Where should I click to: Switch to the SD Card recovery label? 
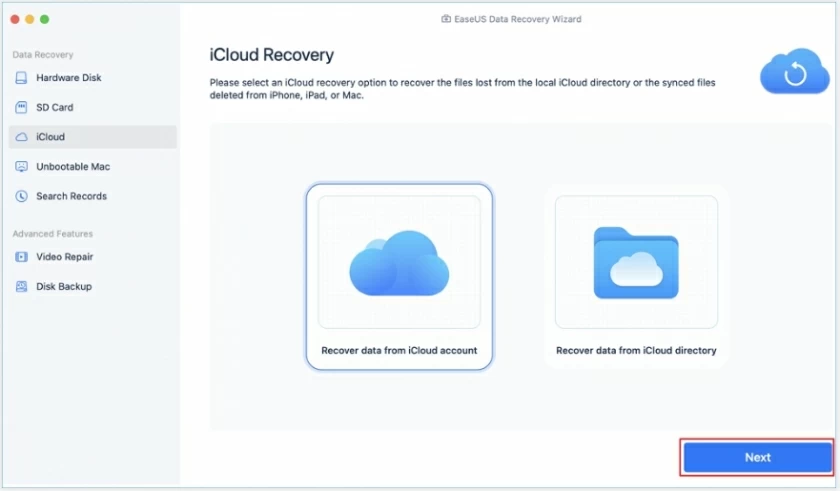[55, 107]
